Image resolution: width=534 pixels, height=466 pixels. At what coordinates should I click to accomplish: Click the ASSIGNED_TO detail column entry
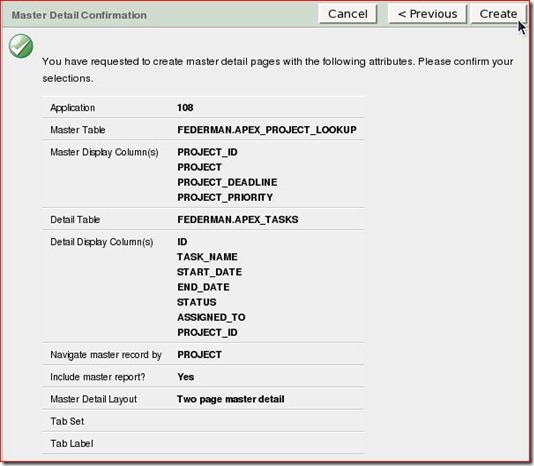(x=211, y=317)
